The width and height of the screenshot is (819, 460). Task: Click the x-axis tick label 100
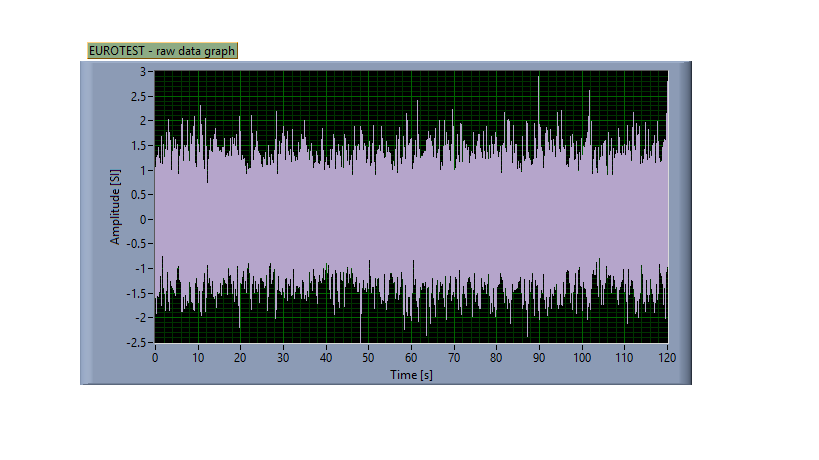coord(582,358)
